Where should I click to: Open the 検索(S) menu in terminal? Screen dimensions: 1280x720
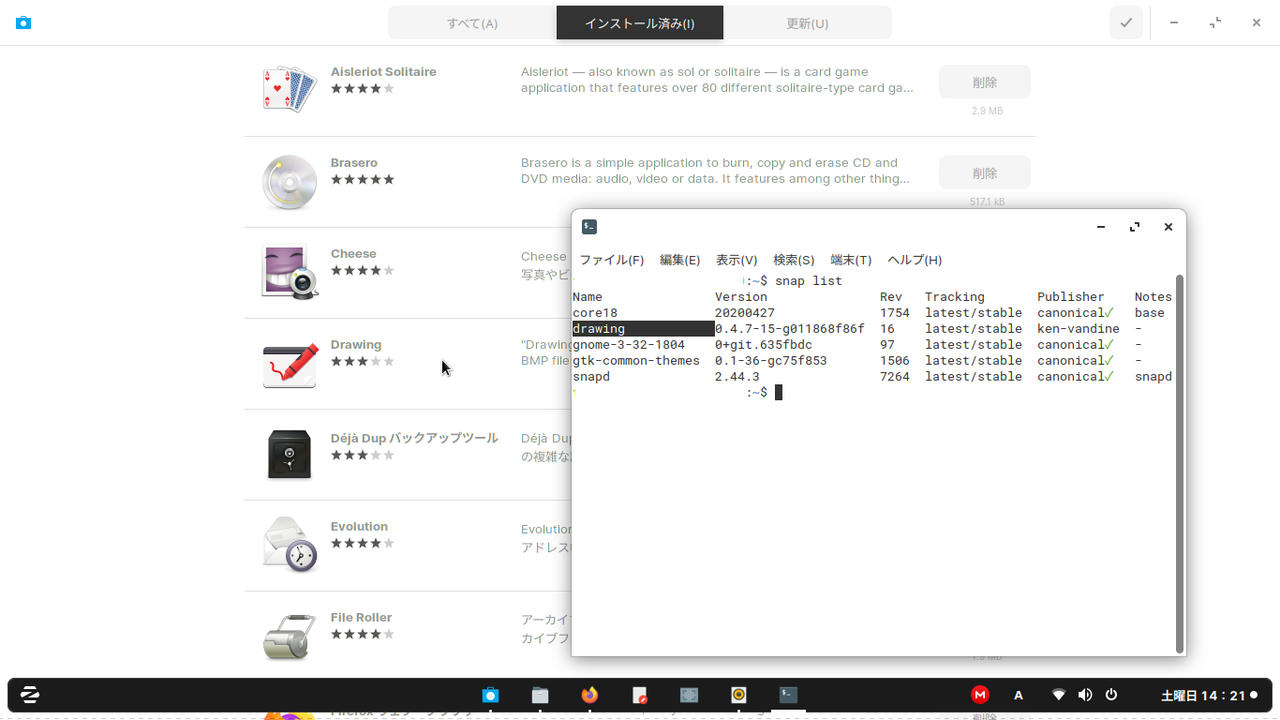click(794, 260)
